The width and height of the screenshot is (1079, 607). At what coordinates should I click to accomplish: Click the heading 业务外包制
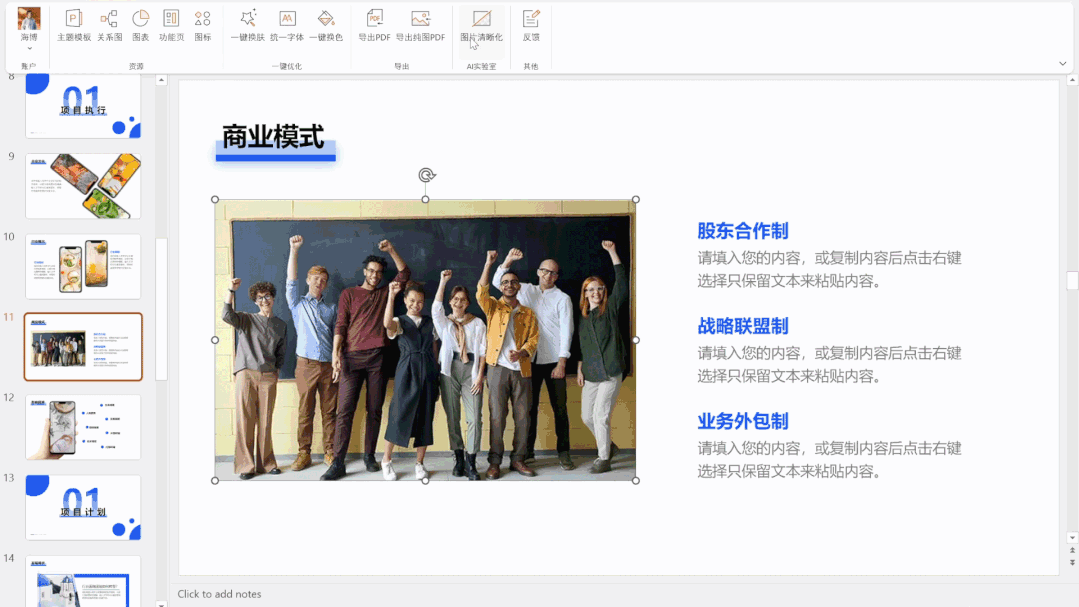click(x=743, y=421)
